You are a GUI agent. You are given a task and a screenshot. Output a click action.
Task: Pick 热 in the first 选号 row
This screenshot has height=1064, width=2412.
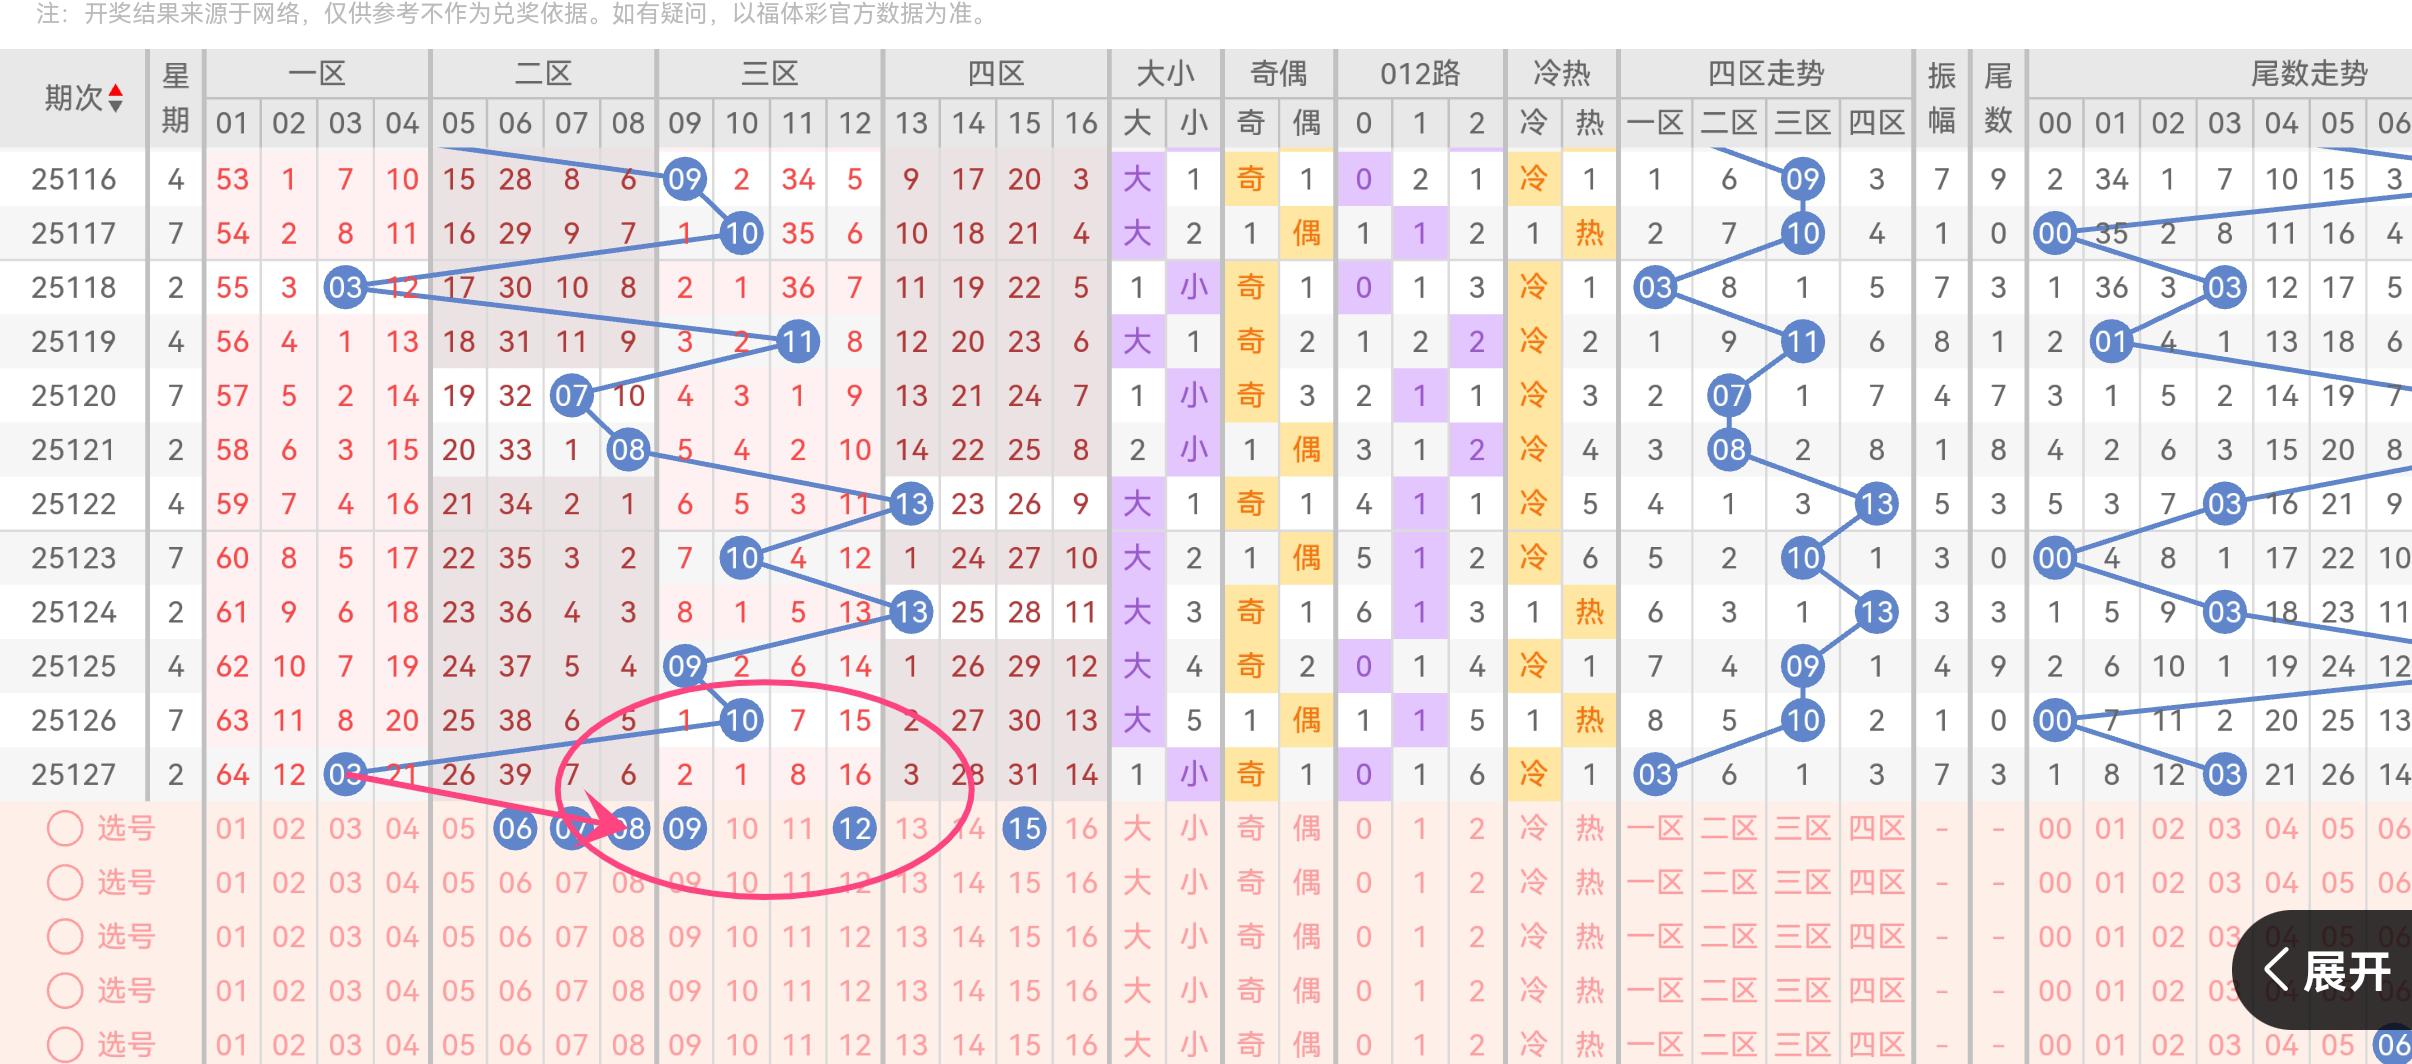(x=1589, y=829)
